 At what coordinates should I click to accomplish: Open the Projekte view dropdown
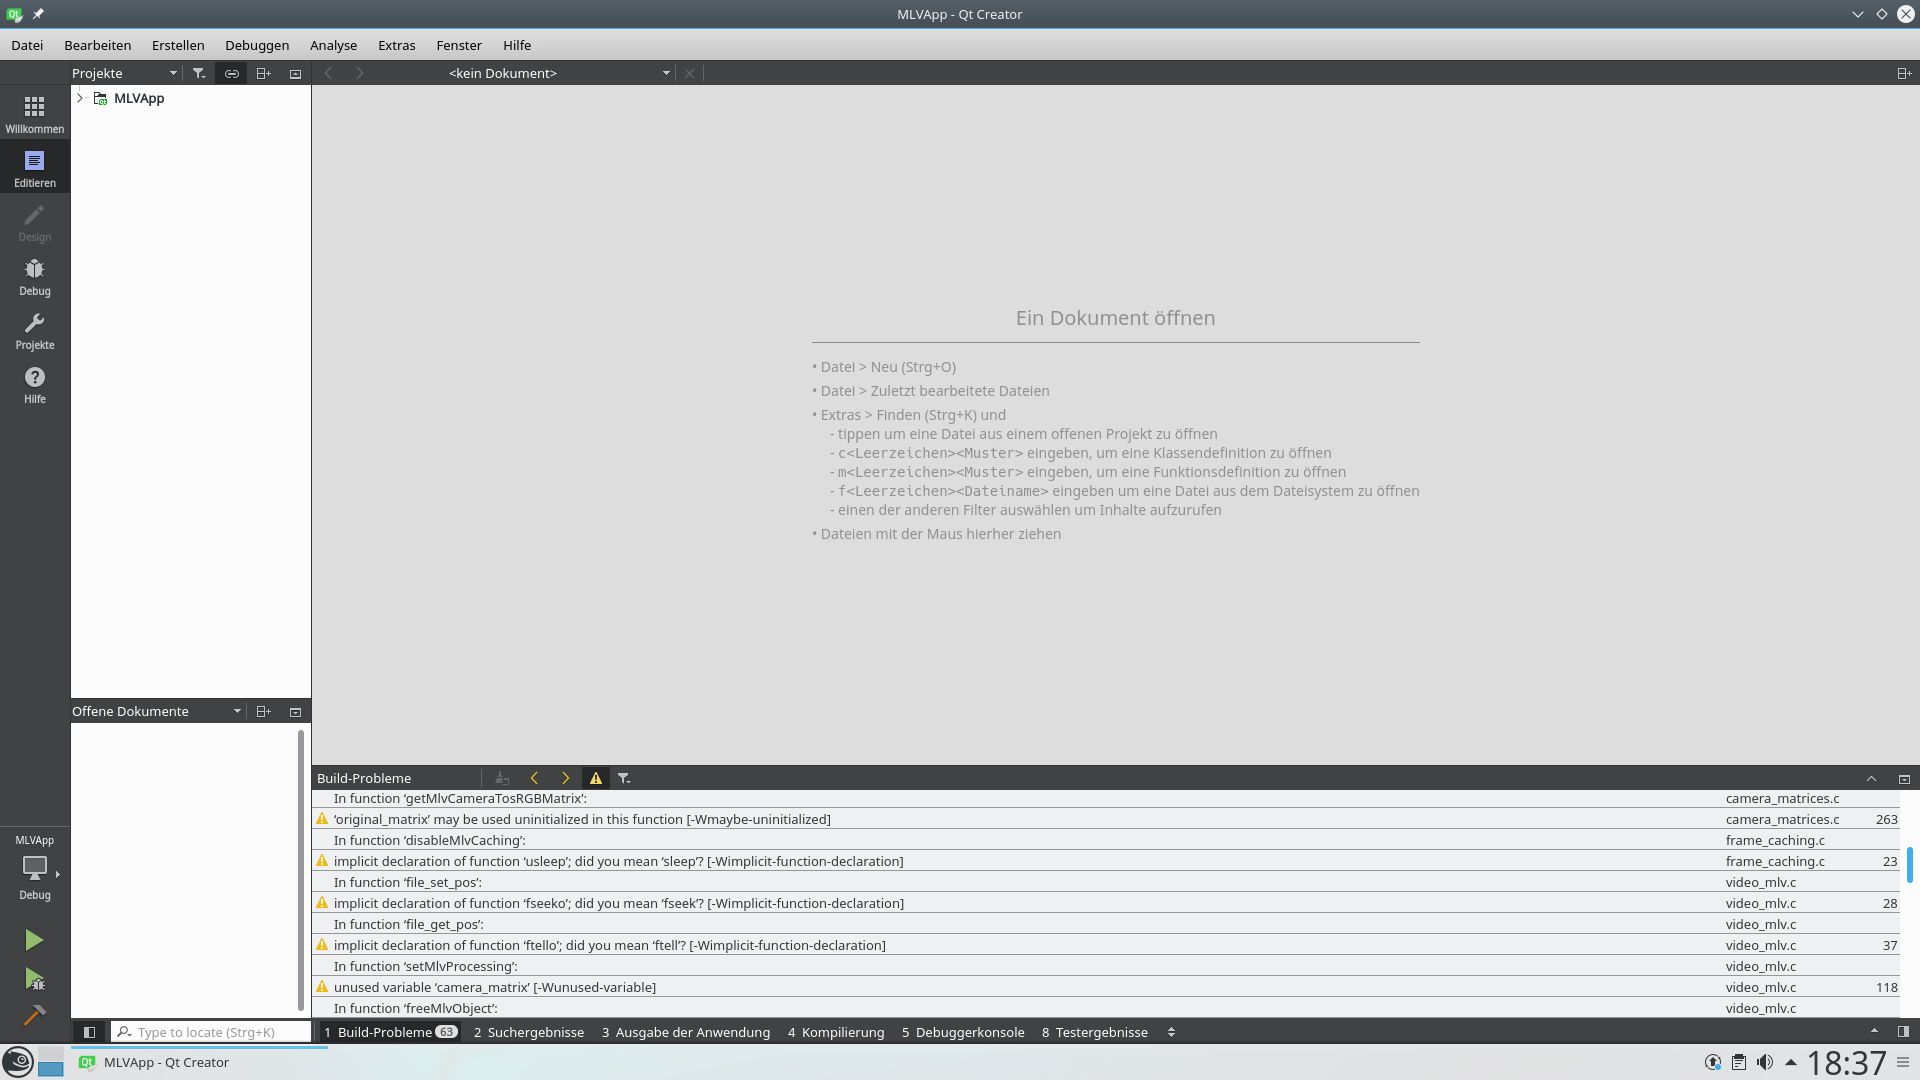click(124, 73)
